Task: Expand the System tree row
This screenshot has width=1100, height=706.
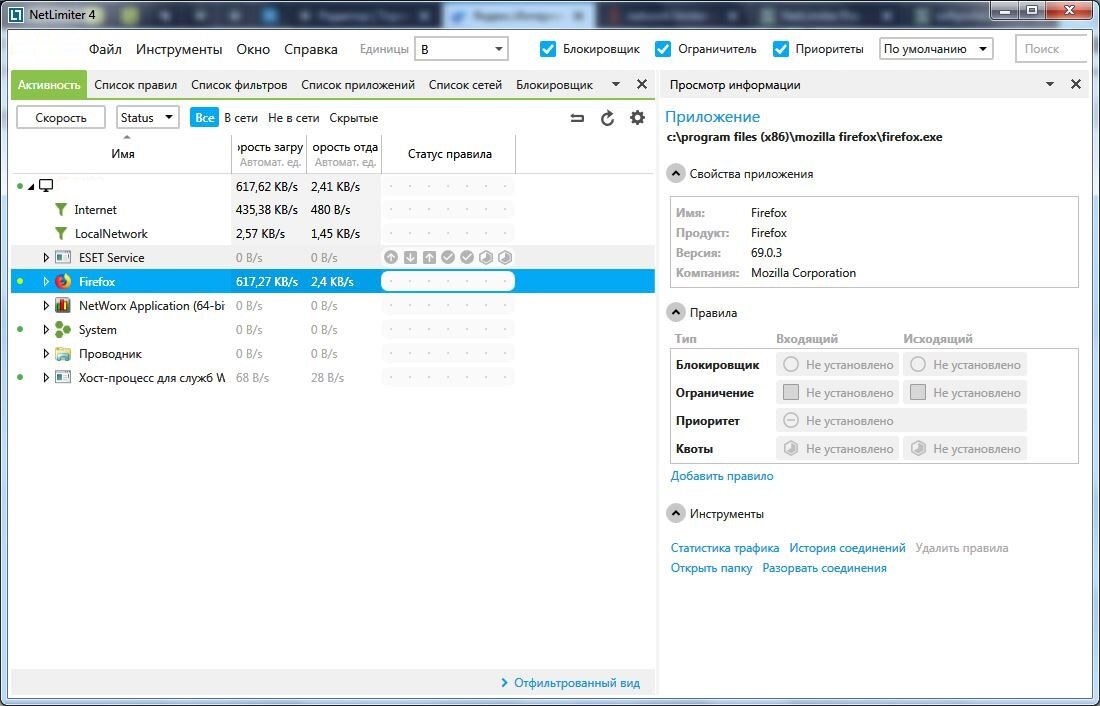Action: (46, 329)
